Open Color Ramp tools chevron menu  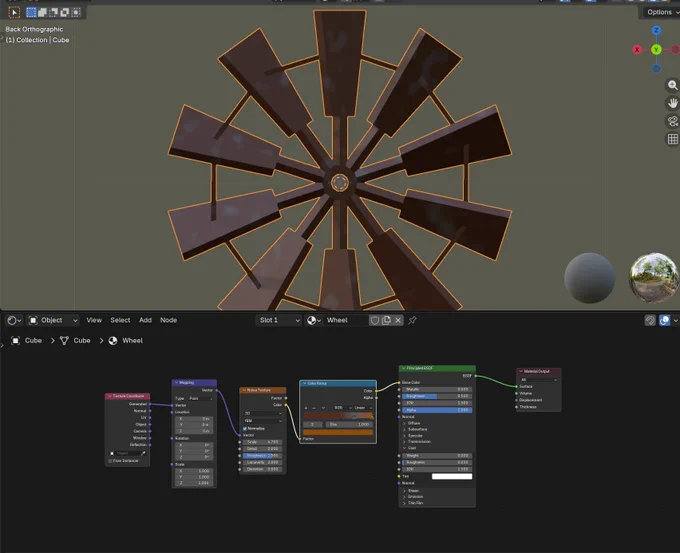tap(323, 408)
